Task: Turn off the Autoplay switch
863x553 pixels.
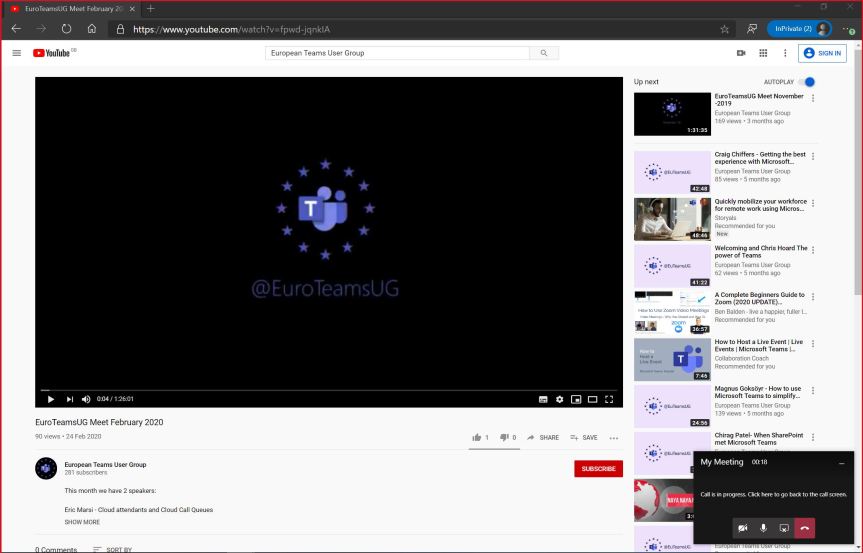Action: click(808, 82)
